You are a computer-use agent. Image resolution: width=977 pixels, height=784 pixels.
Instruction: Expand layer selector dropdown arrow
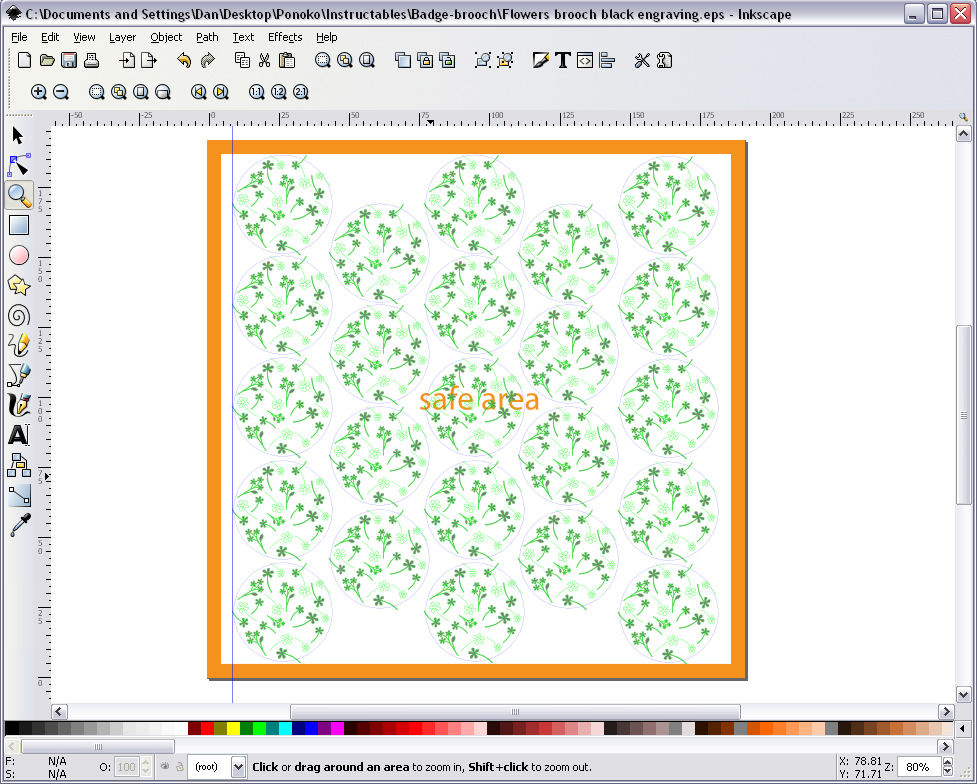pyautogui.click(x=238, y=767)
